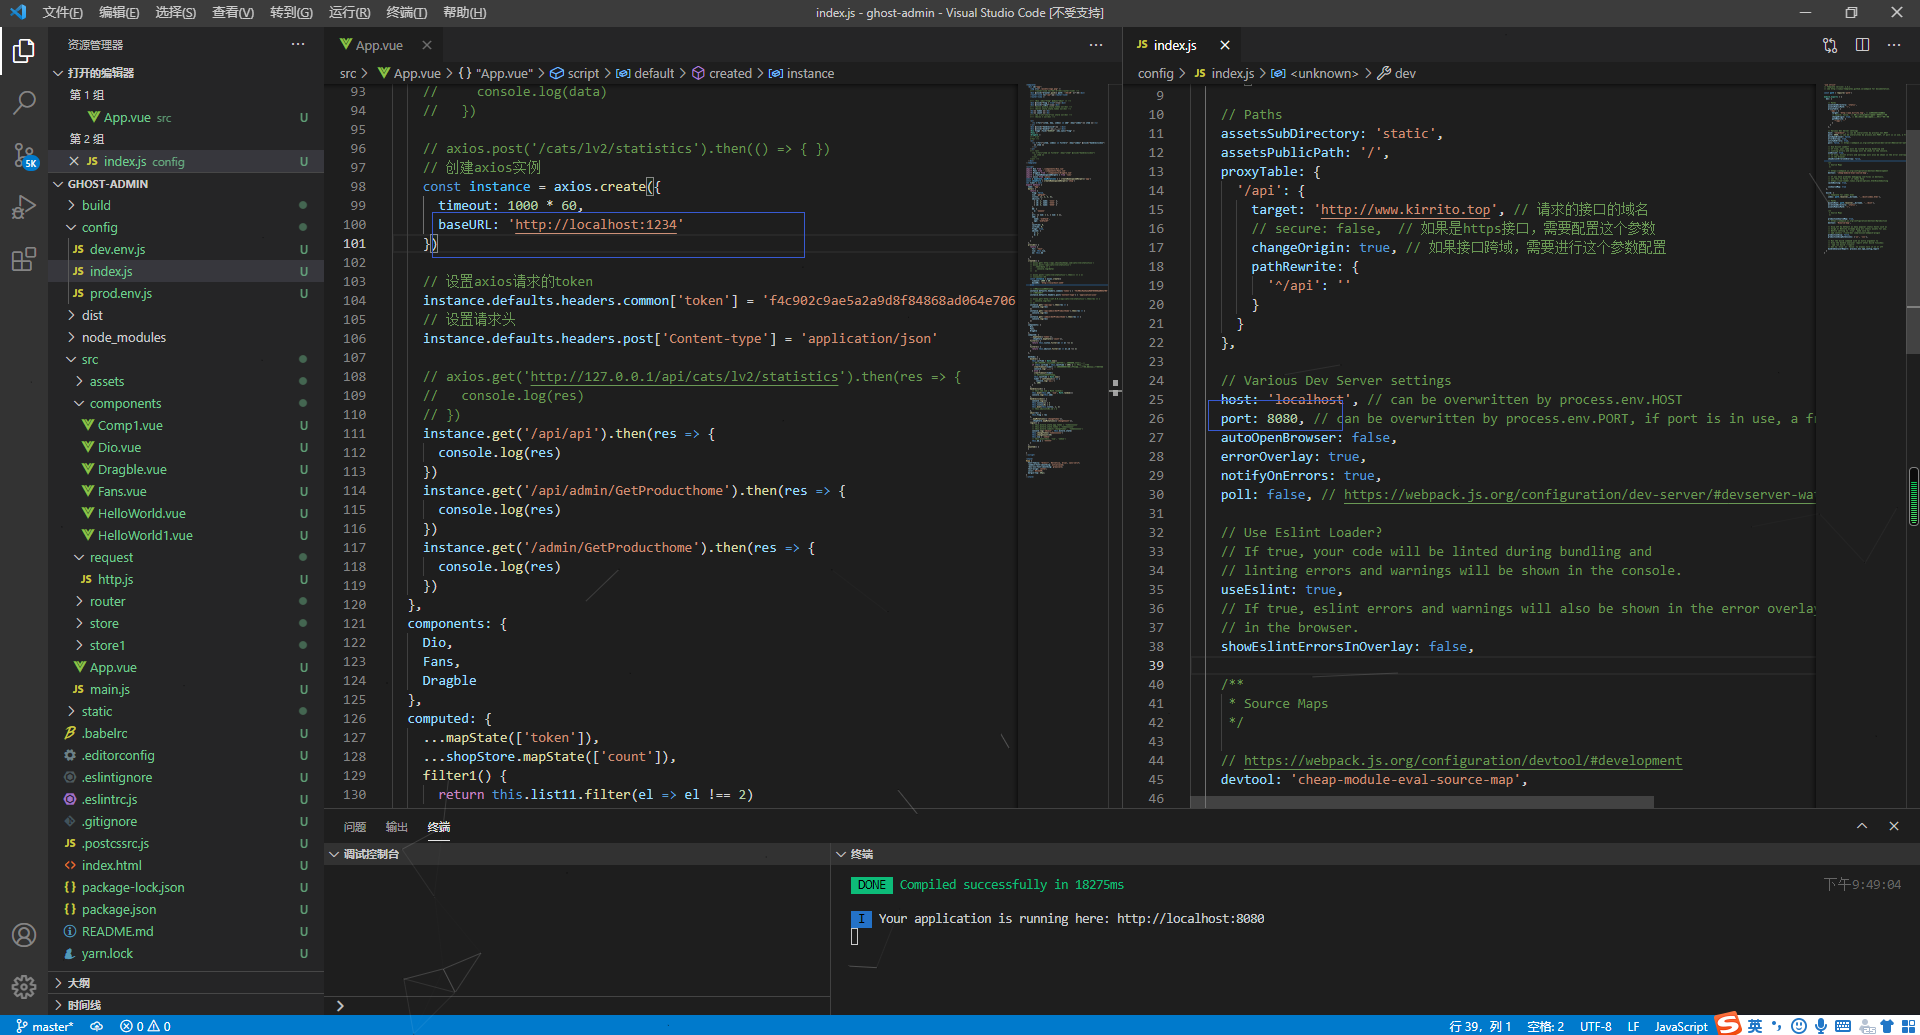Click the master branch status item

coord(45,1026)
